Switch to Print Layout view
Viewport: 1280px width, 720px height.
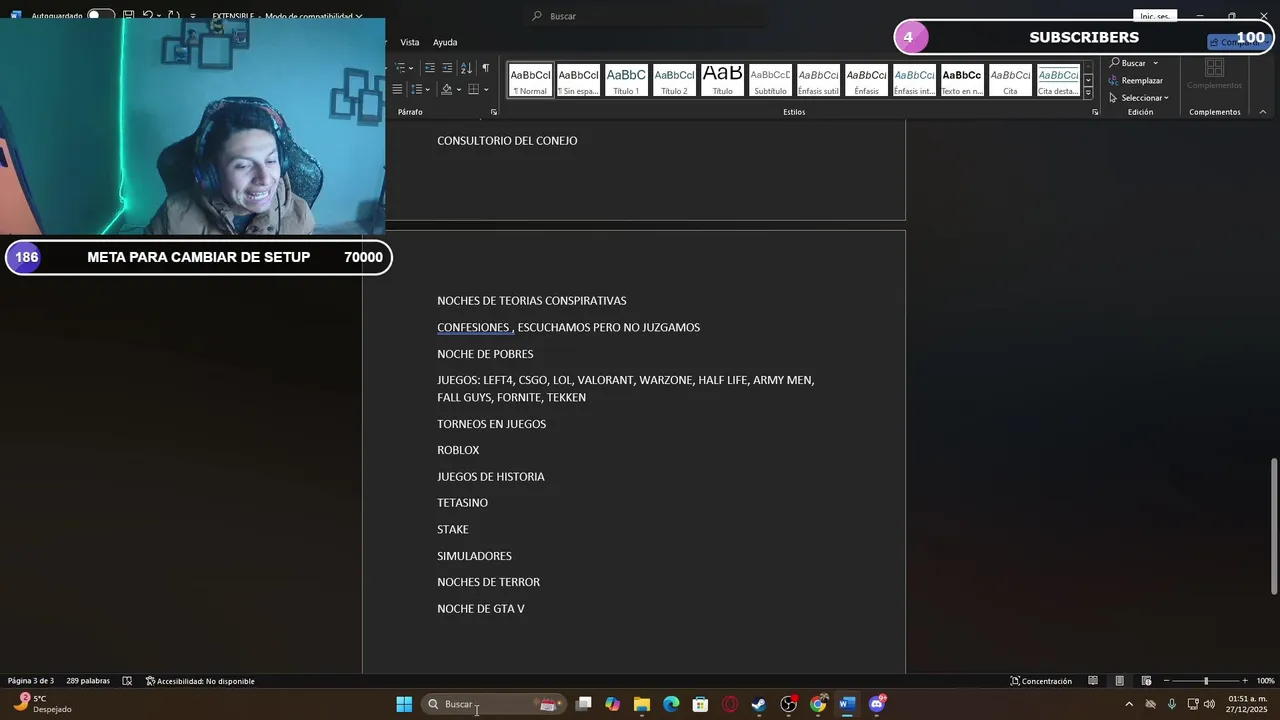(x=1120, y=681)
